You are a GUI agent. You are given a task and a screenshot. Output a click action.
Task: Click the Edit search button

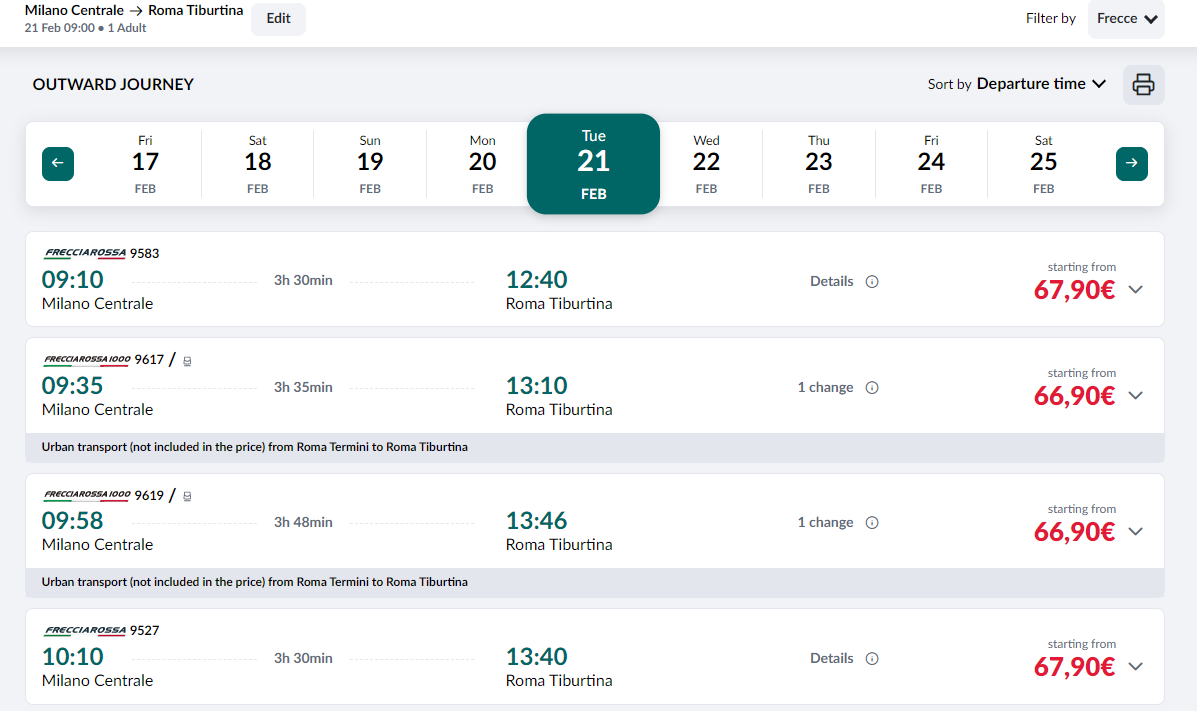[278, 19]
